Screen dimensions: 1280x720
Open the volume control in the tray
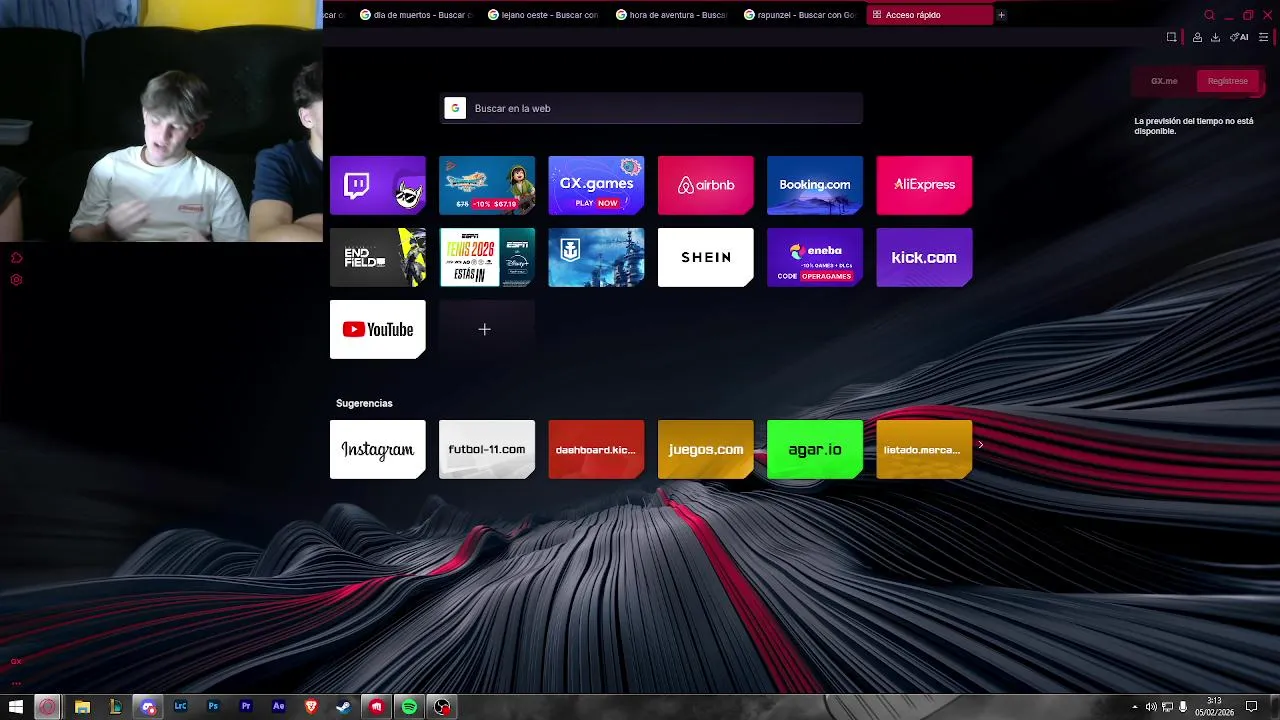tap(1151, 707)
